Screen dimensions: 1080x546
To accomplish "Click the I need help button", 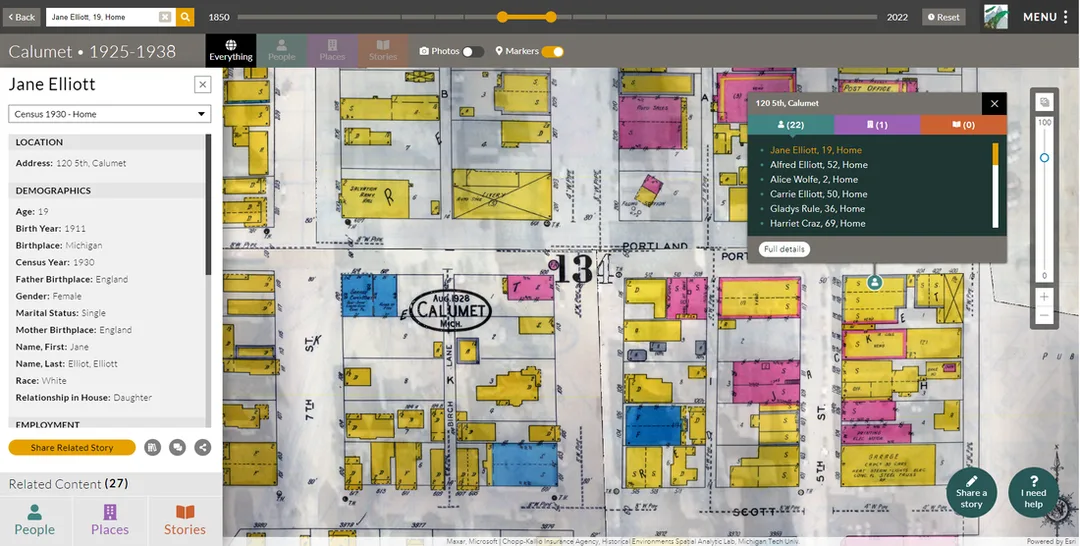I will [1033, 492].
